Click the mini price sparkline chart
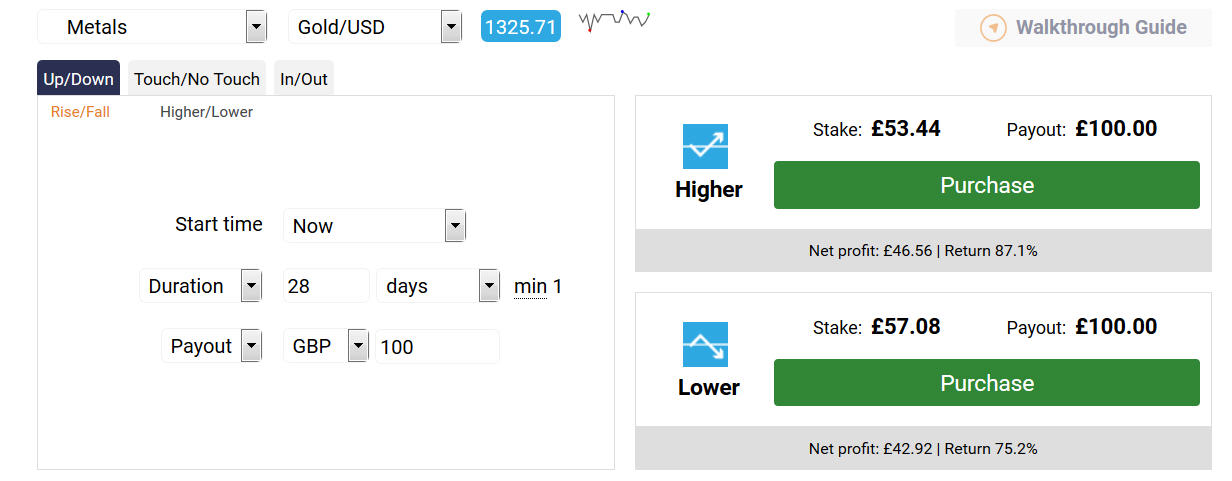The height and width of the screenshot is (481, 1232). [x=614, y=20]
